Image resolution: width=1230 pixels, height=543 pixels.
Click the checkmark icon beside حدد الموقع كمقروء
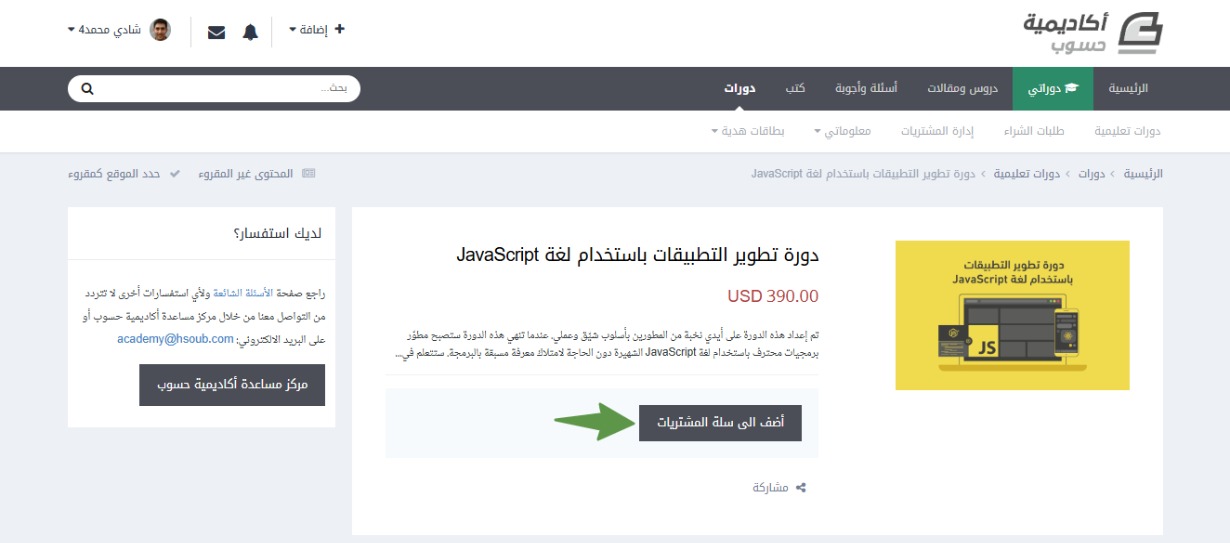[175, 173]
